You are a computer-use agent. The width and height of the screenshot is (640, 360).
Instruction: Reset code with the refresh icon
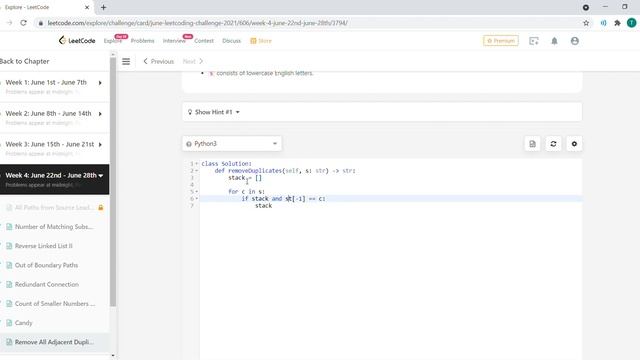553,144
